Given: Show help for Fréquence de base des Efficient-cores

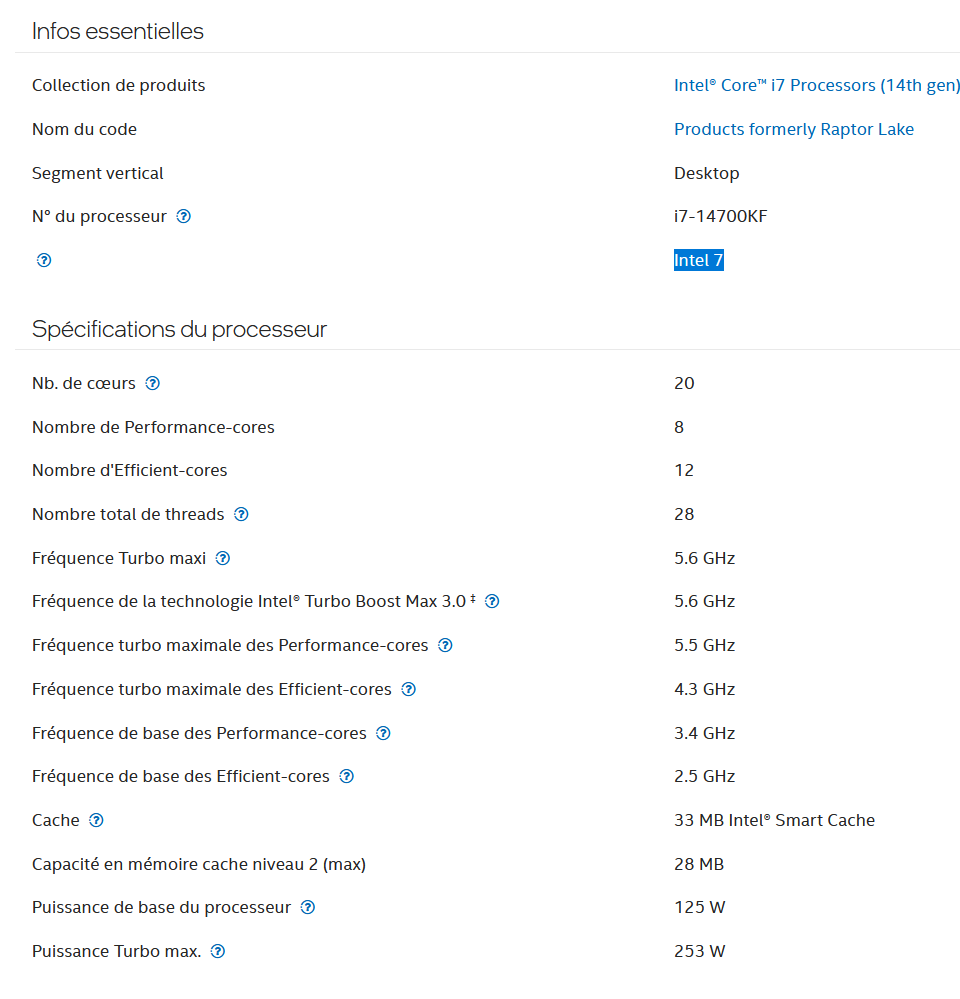Looking at the screenshot, I should point(346,776).
